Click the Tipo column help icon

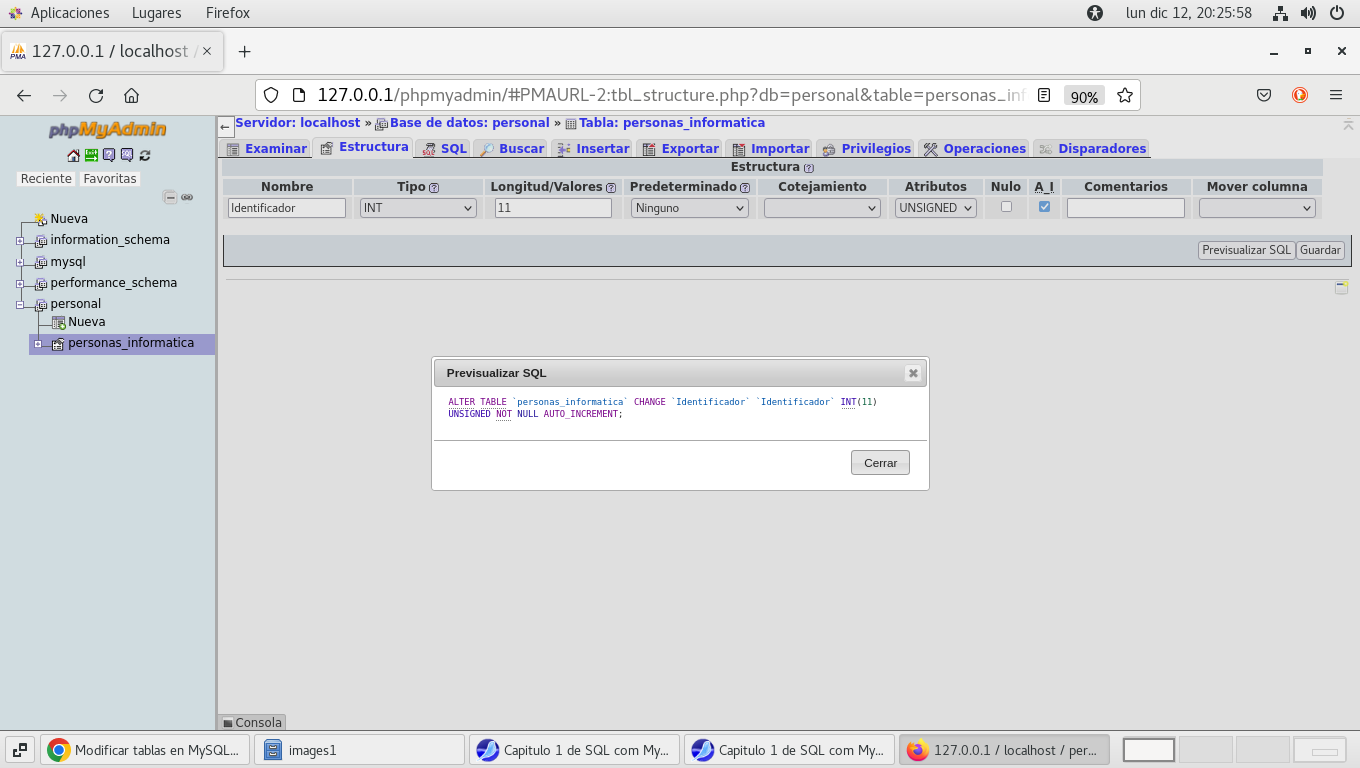click(434, 188)
